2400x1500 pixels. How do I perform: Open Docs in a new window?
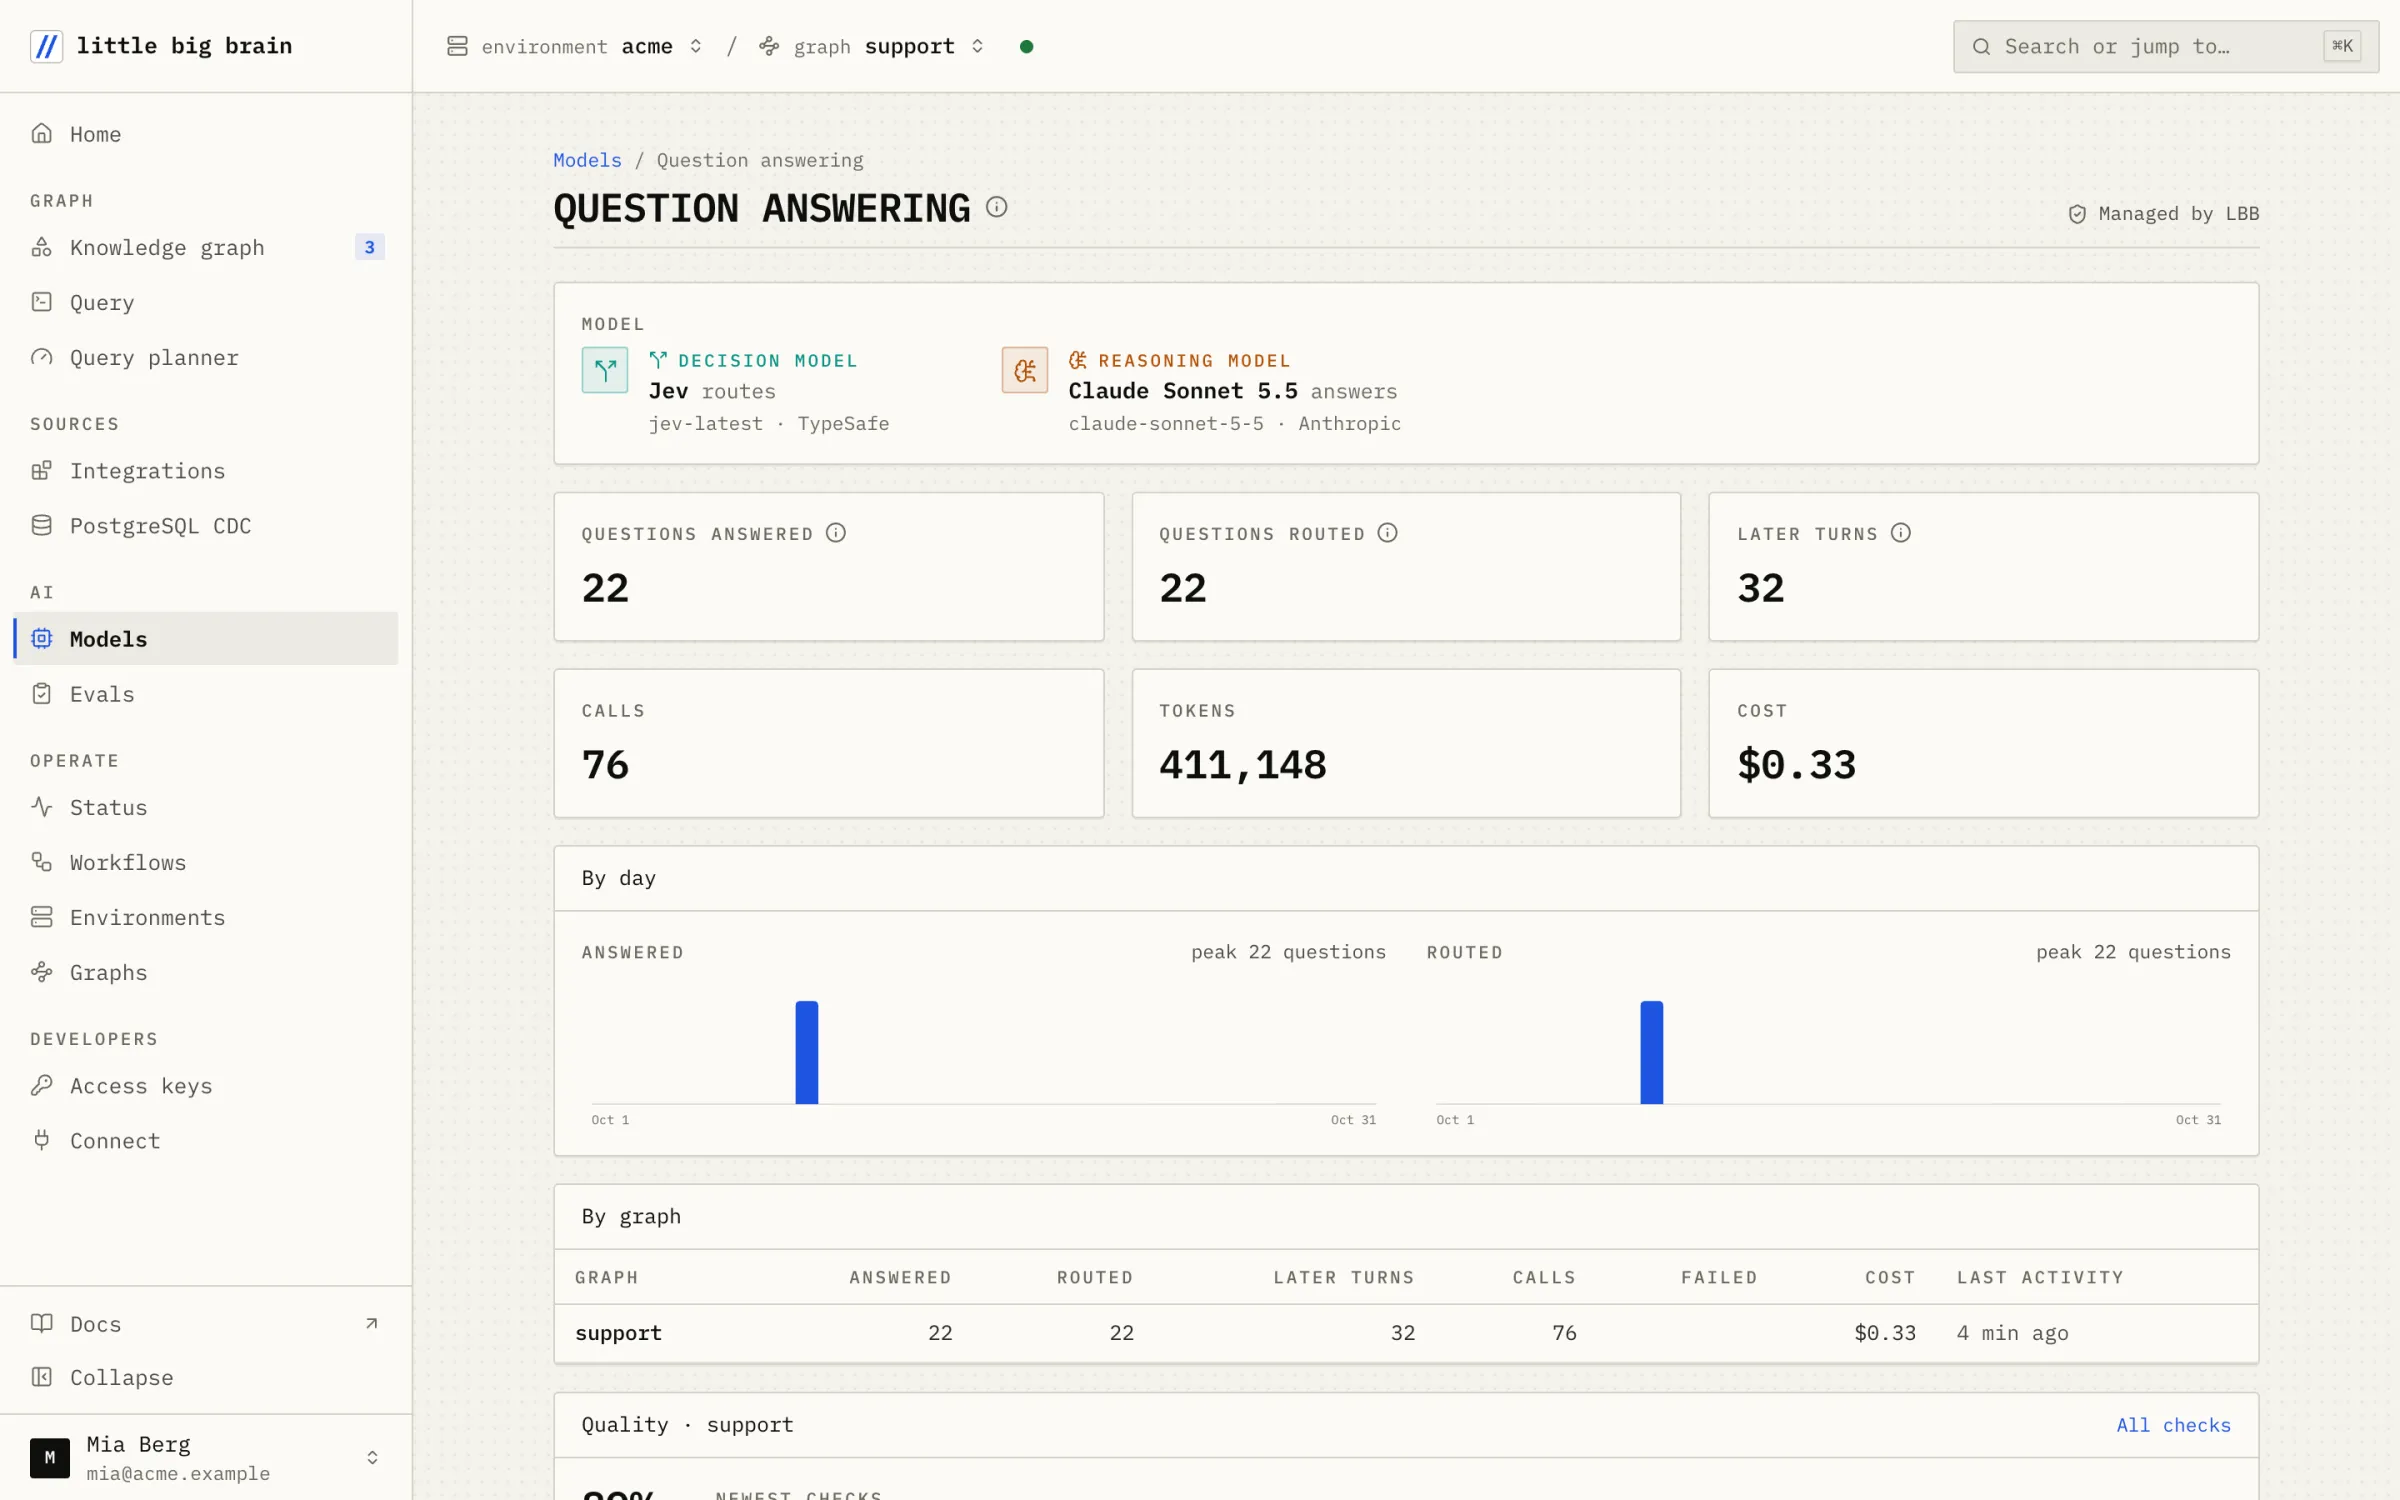pos(205,1324)
